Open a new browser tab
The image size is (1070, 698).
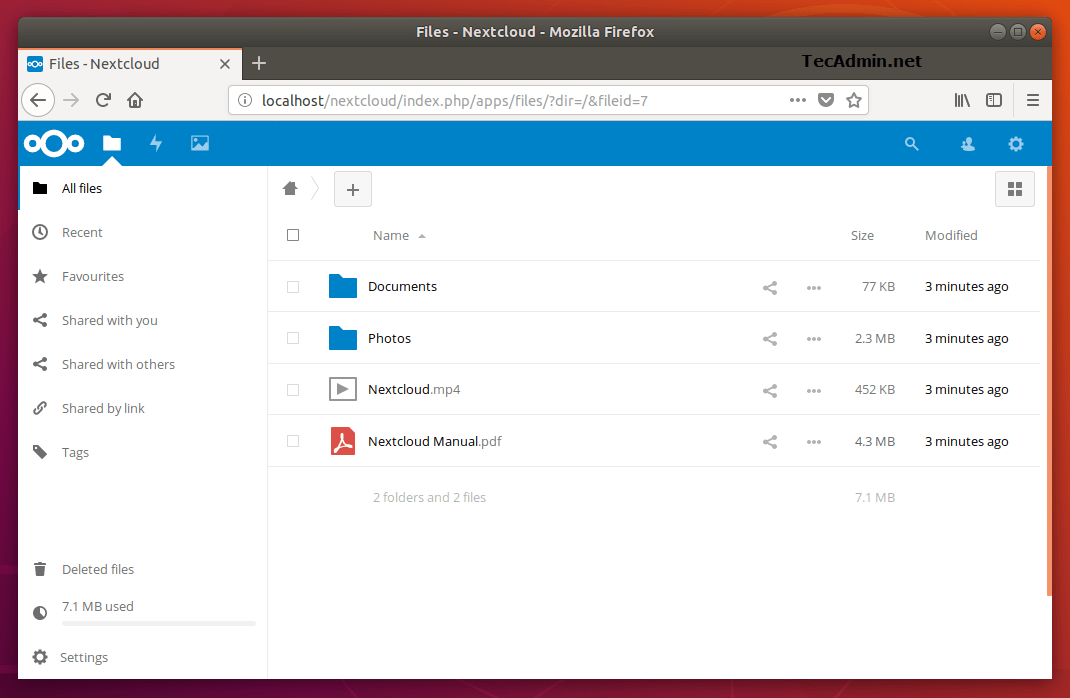(259, 63)
